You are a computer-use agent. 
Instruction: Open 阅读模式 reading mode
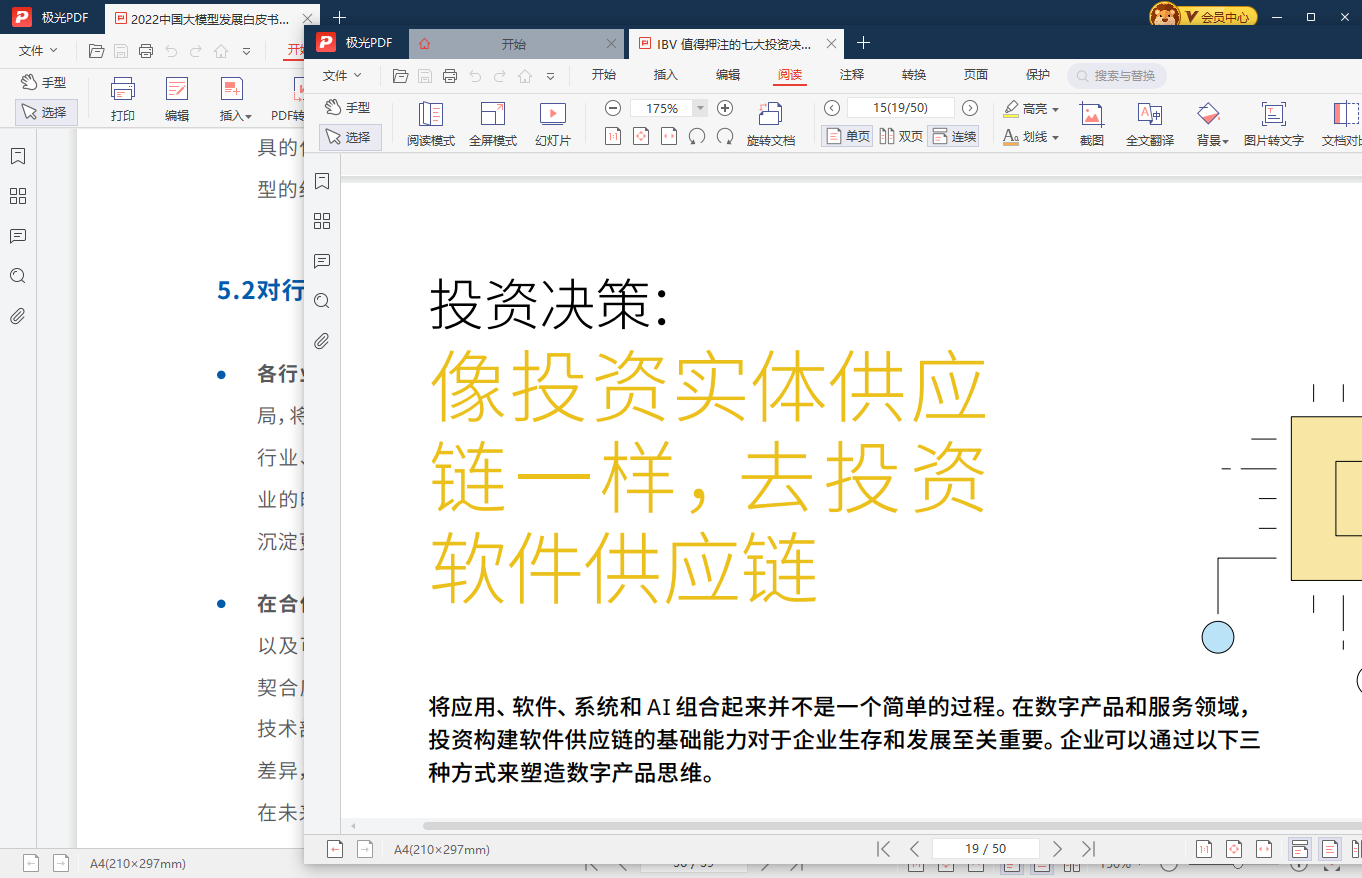tap(431, 122)
